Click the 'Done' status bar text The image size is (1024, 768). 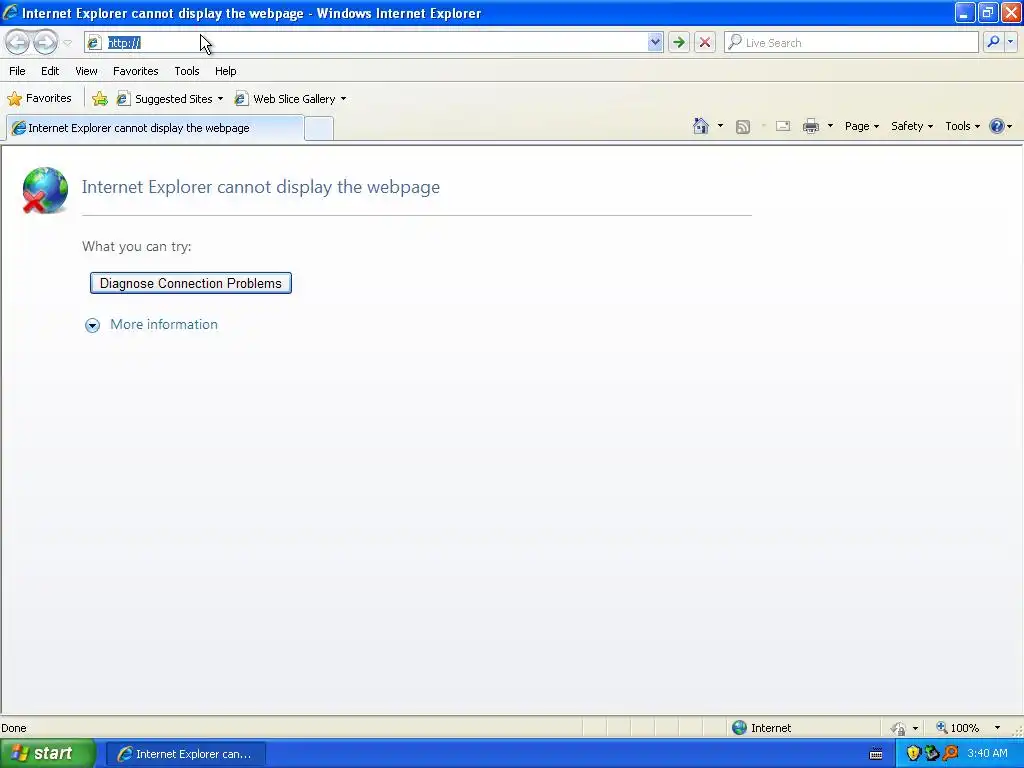pos(14,728)
